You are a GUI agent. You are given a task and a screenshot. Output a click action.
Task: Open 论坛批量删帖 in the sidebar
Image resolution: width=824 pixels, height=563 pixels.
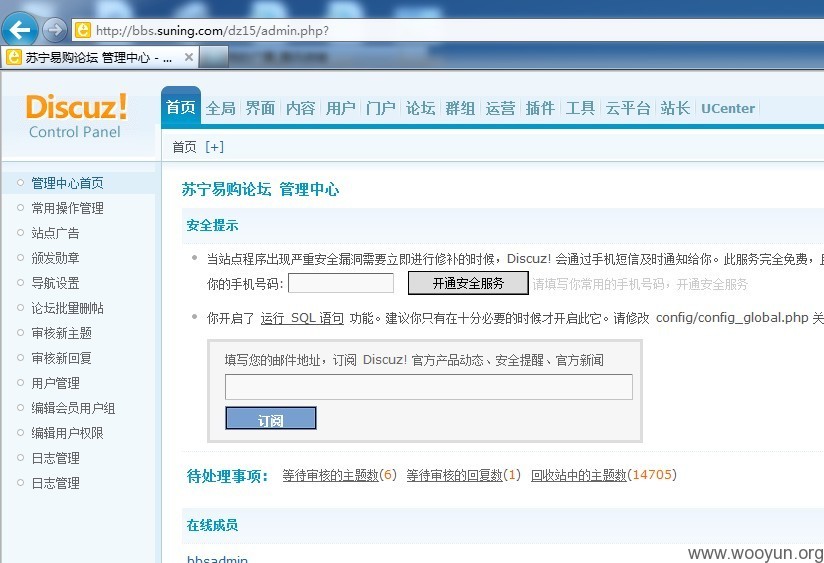point(67,308)
